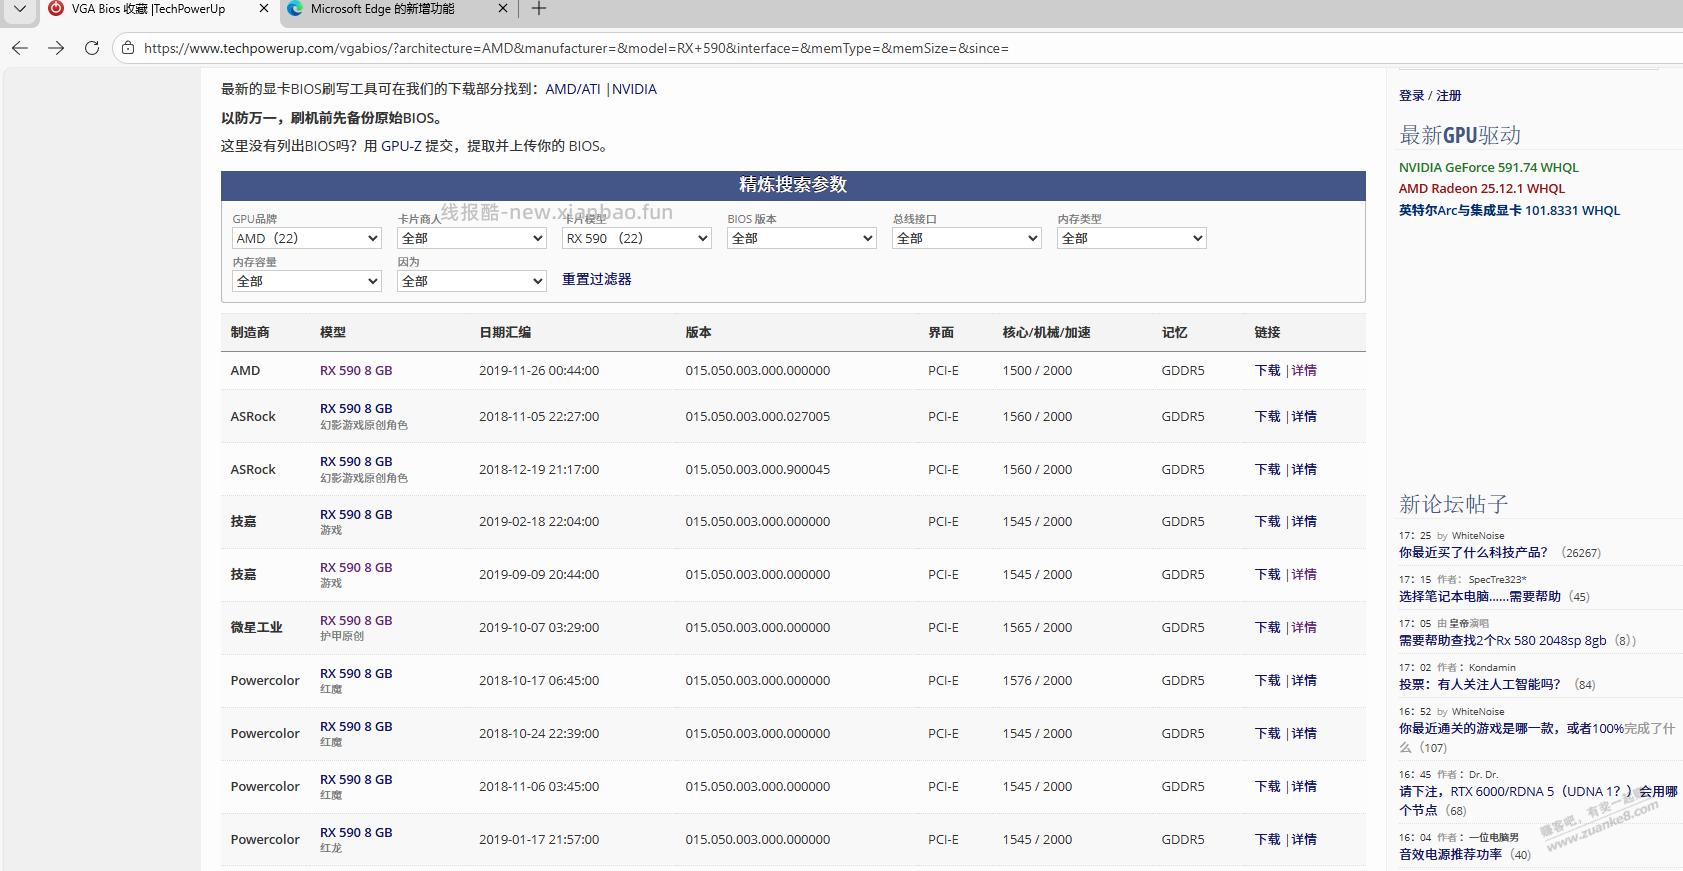The width and height of the screenshot is (1683, 871).
Task: Click the 制造商 column header
Action: (x=250, y=332)
